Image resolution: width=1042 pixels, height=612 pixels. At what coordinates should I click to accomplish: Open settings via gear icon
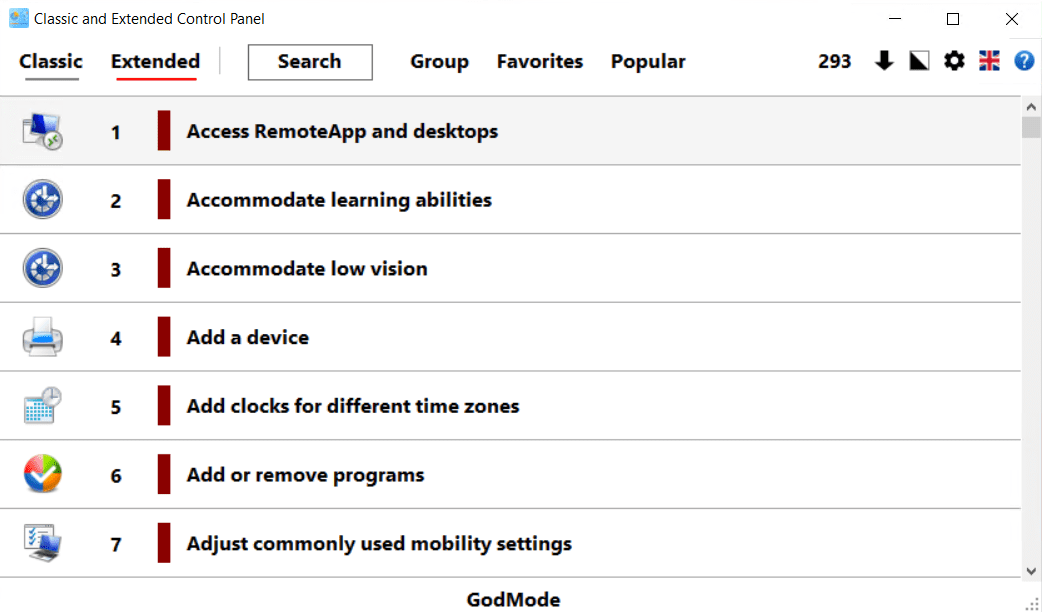point(954,61)
